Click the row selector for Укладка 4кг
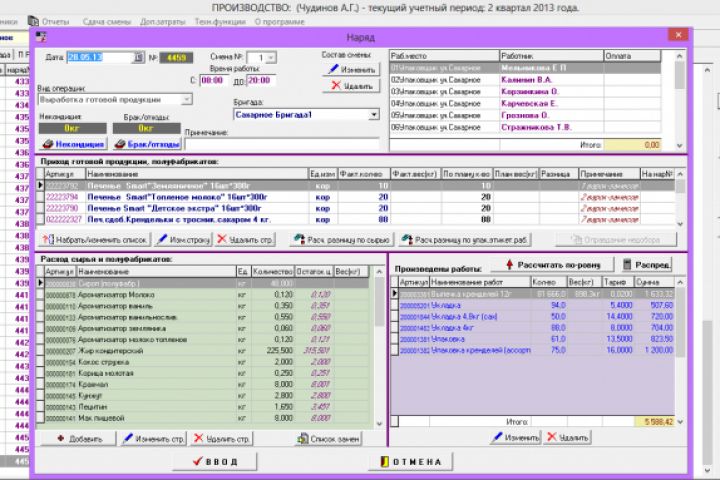Image resolution: width=720 pixels, height=480 pixels. click(x=394, y=328)
